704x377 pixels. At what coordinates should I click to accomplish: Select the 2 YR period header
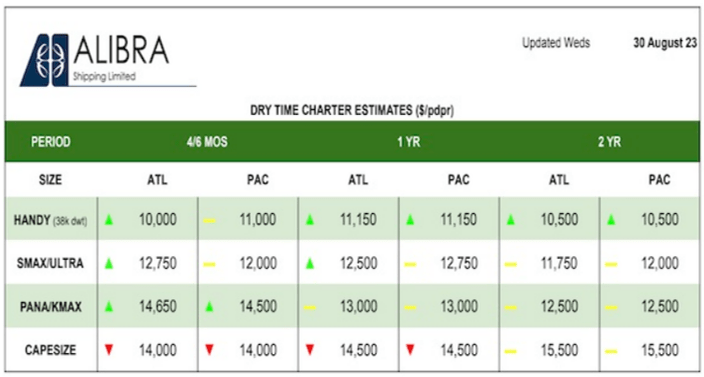pos(609,142)
